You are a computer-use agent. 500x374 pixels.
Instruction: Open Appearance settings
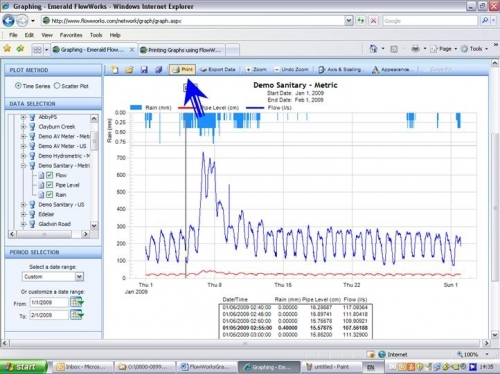point(391,70)
